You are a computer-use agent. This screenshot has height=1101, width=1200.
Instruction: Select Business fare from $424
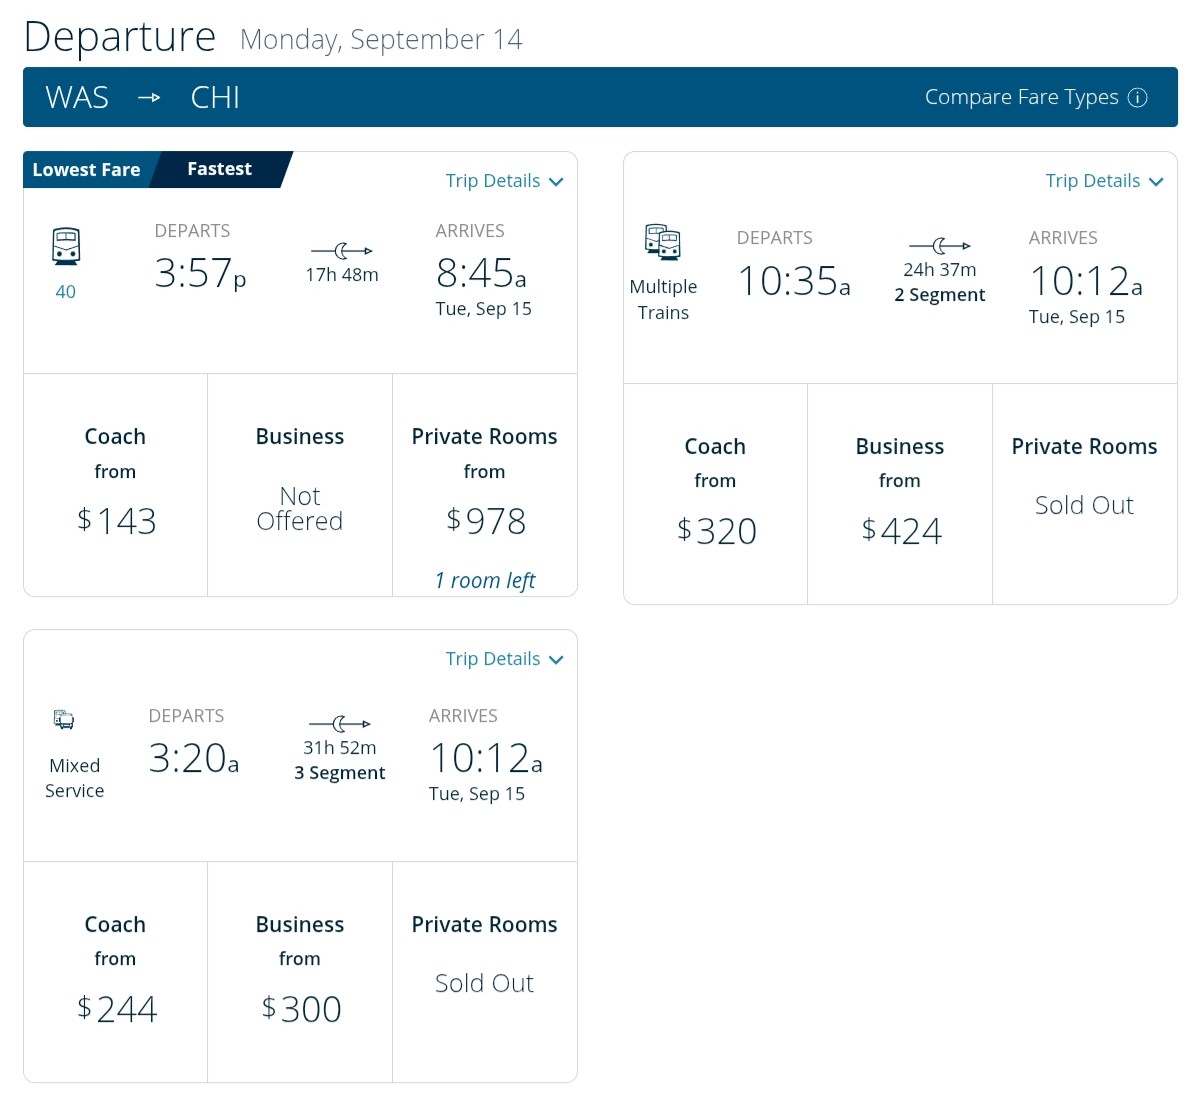tap(900, 494)
